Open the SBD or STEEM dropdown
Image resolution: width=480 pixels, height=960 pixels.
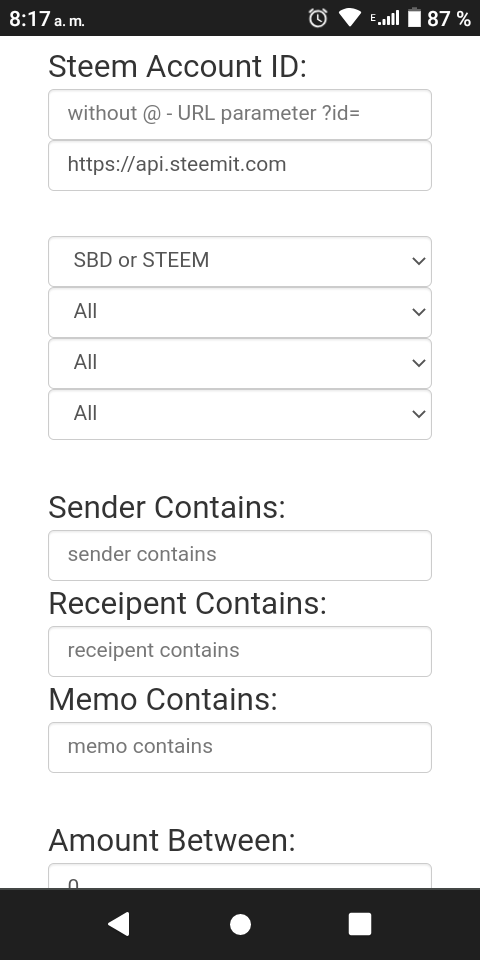click(x=240, y=261)
